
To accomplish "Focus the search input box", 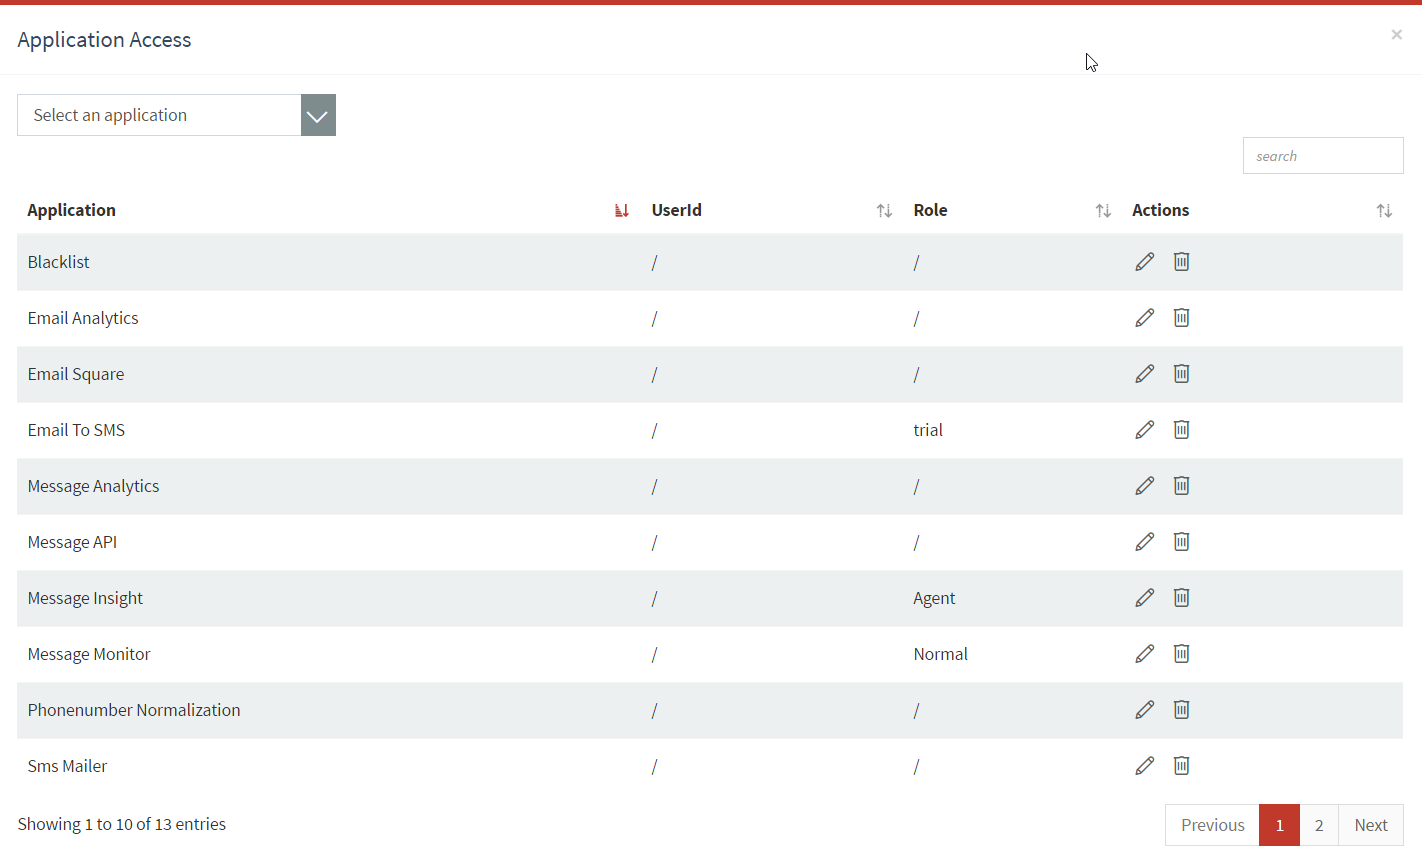I will 1323,156.
